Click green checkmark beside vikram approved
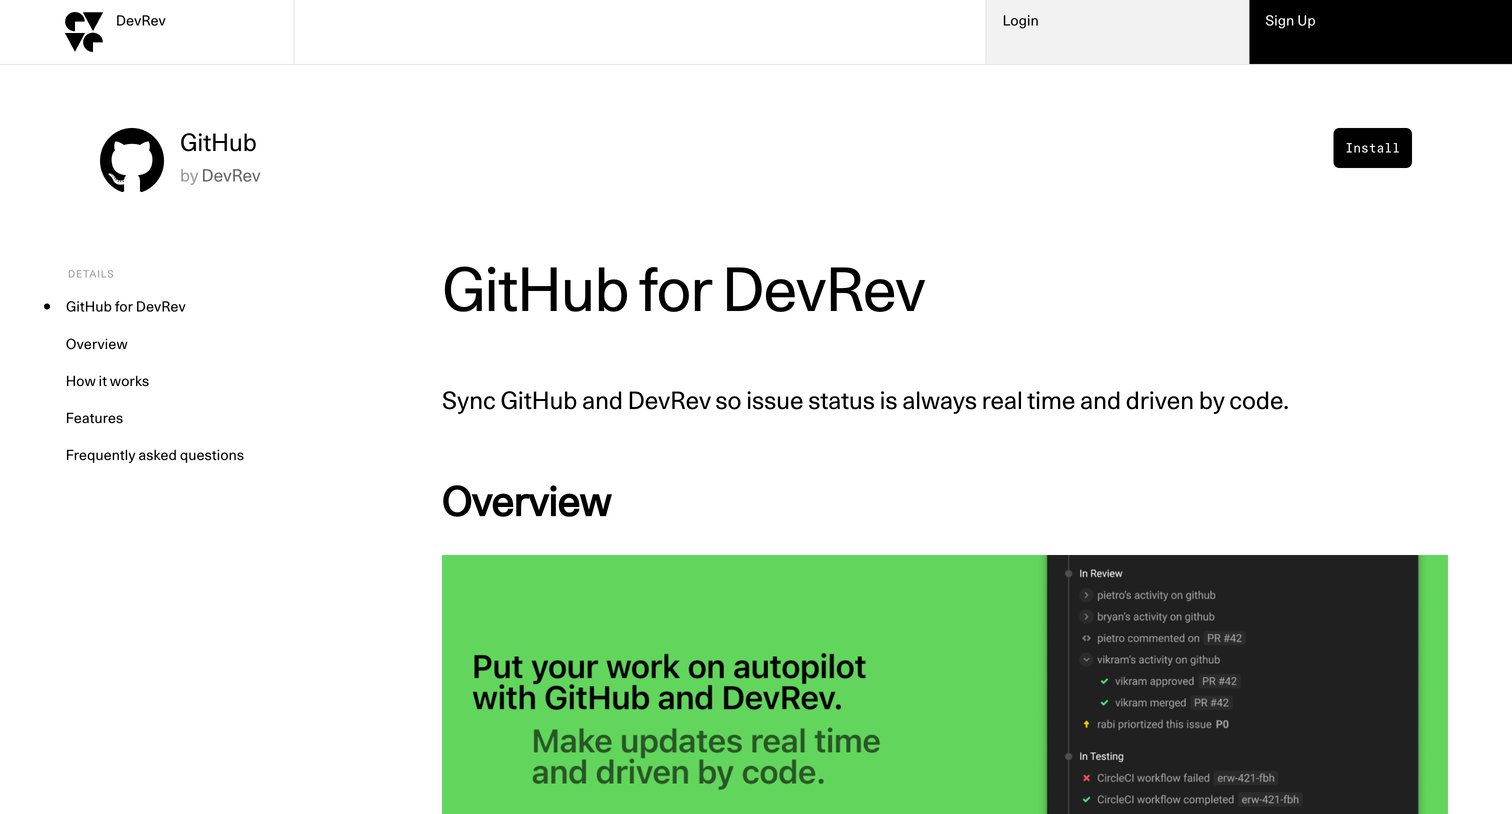The height and width of the screenshot is (814, 1512). tap(1104, 681)
